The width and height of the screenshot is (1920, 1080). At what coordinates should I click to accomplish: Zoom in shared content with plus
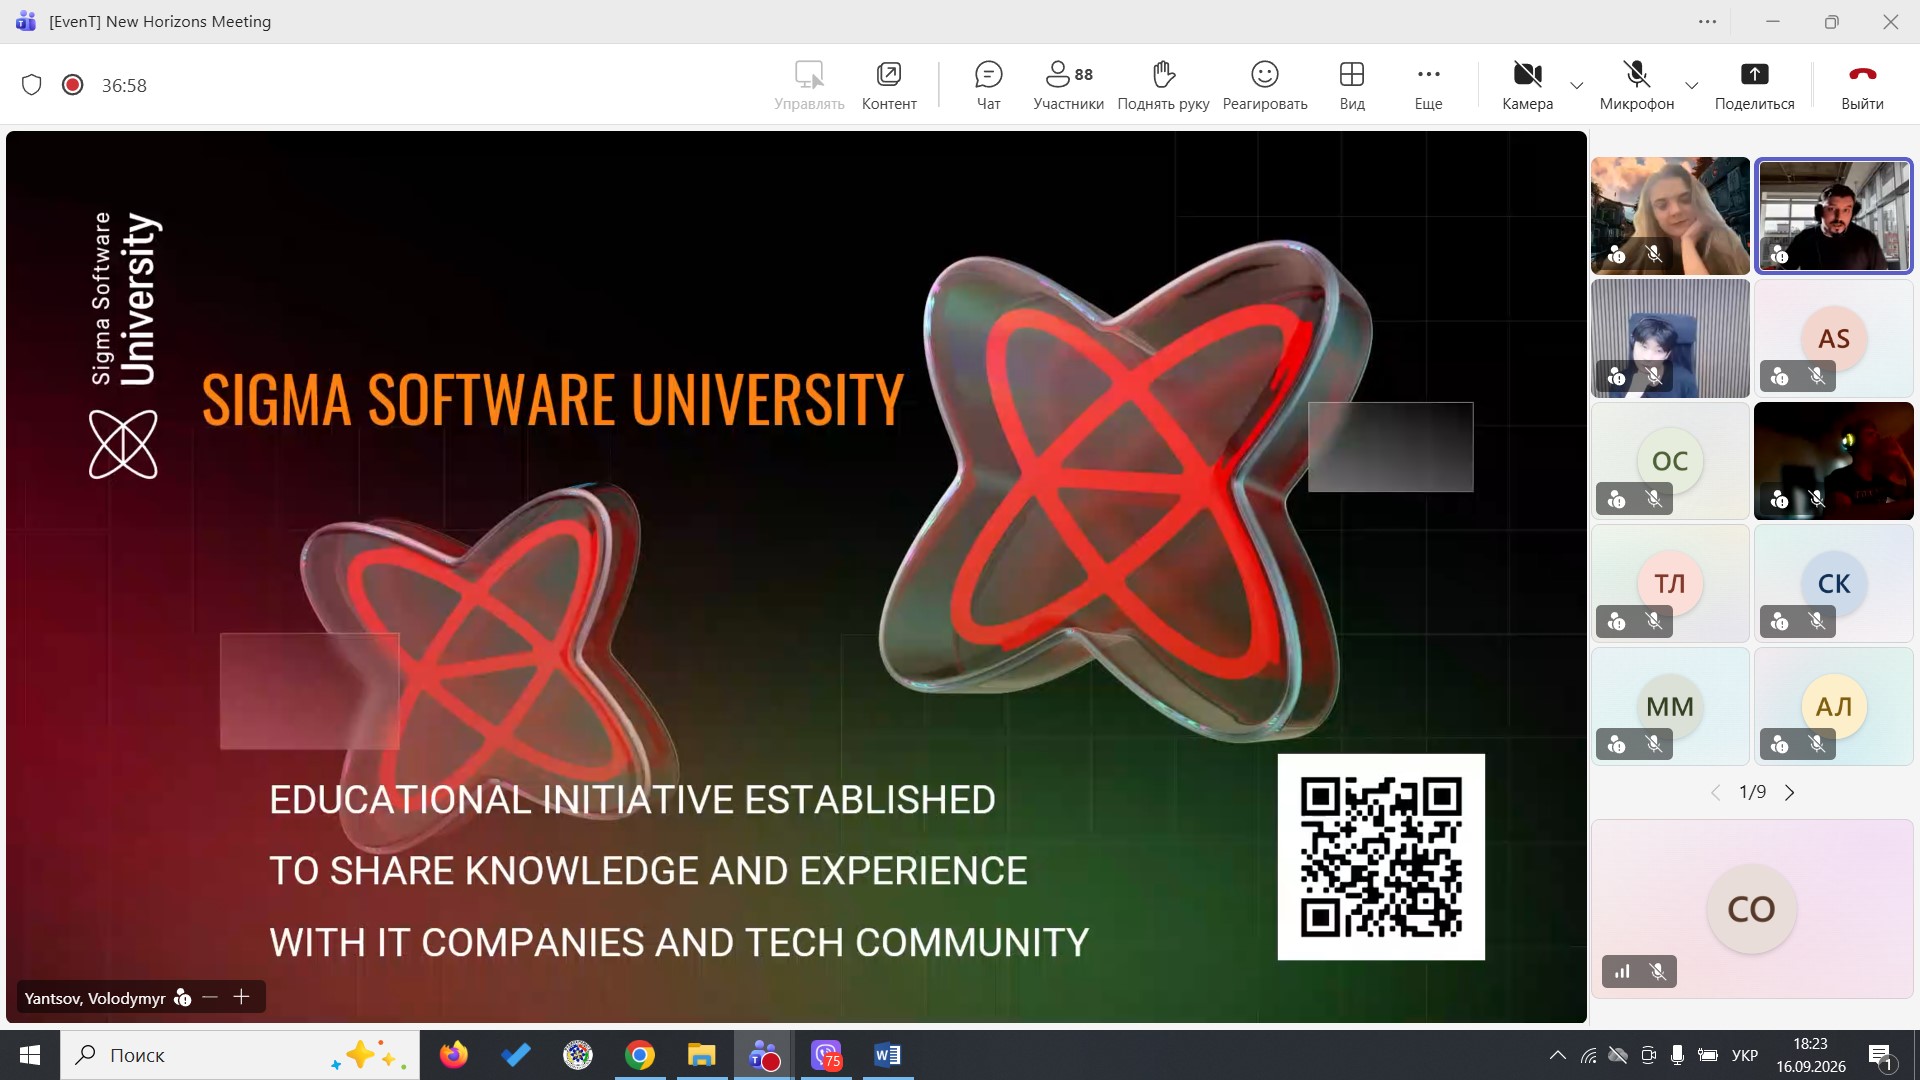241,997
